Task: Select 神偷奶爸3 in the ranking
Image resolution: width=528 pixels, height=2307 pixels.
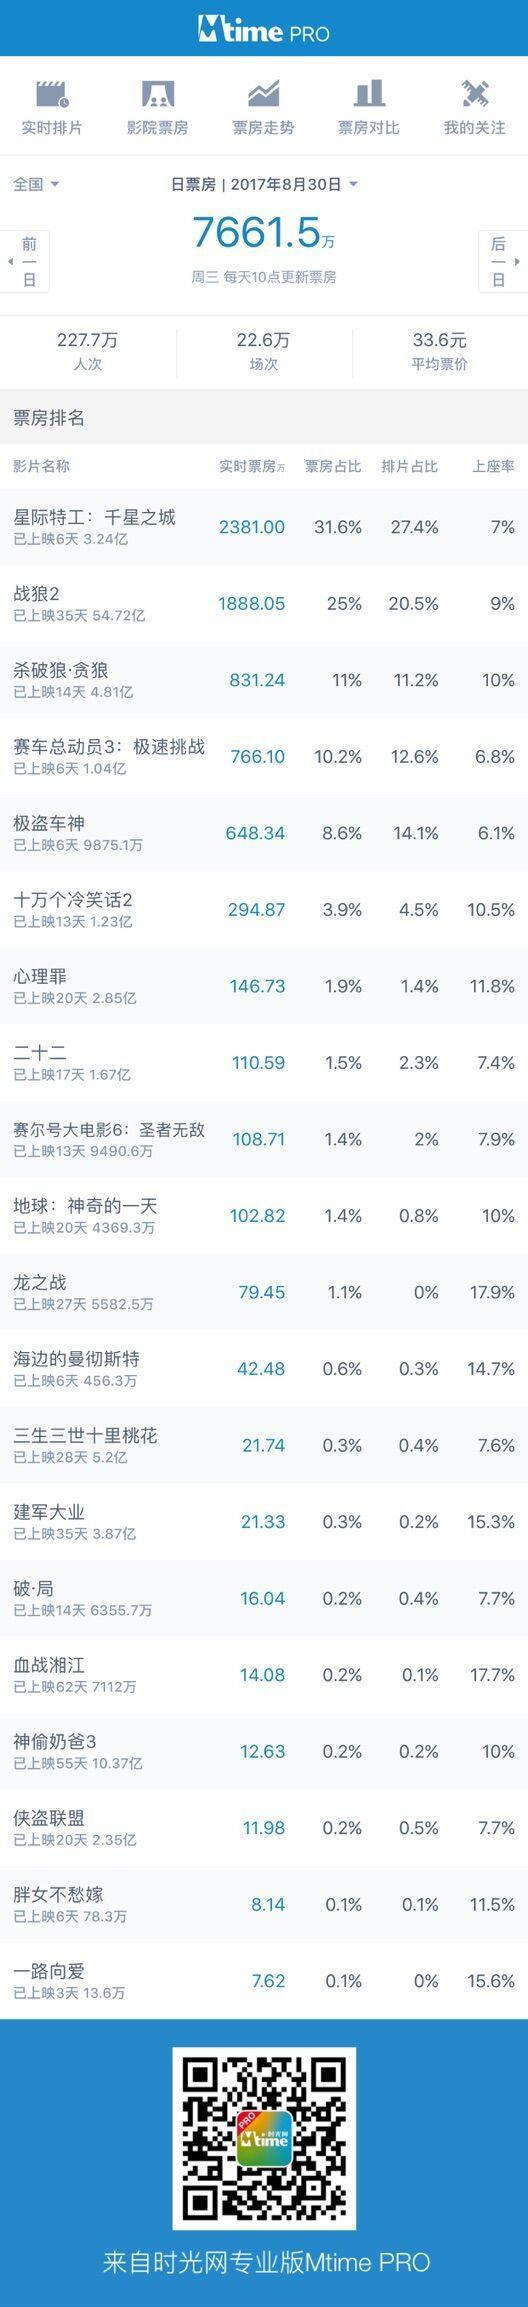Action: [x=264, y=1752]
